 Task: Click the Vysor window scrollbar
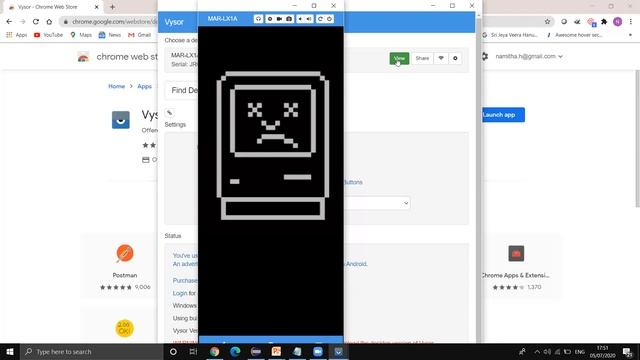(x=478, y=178)
